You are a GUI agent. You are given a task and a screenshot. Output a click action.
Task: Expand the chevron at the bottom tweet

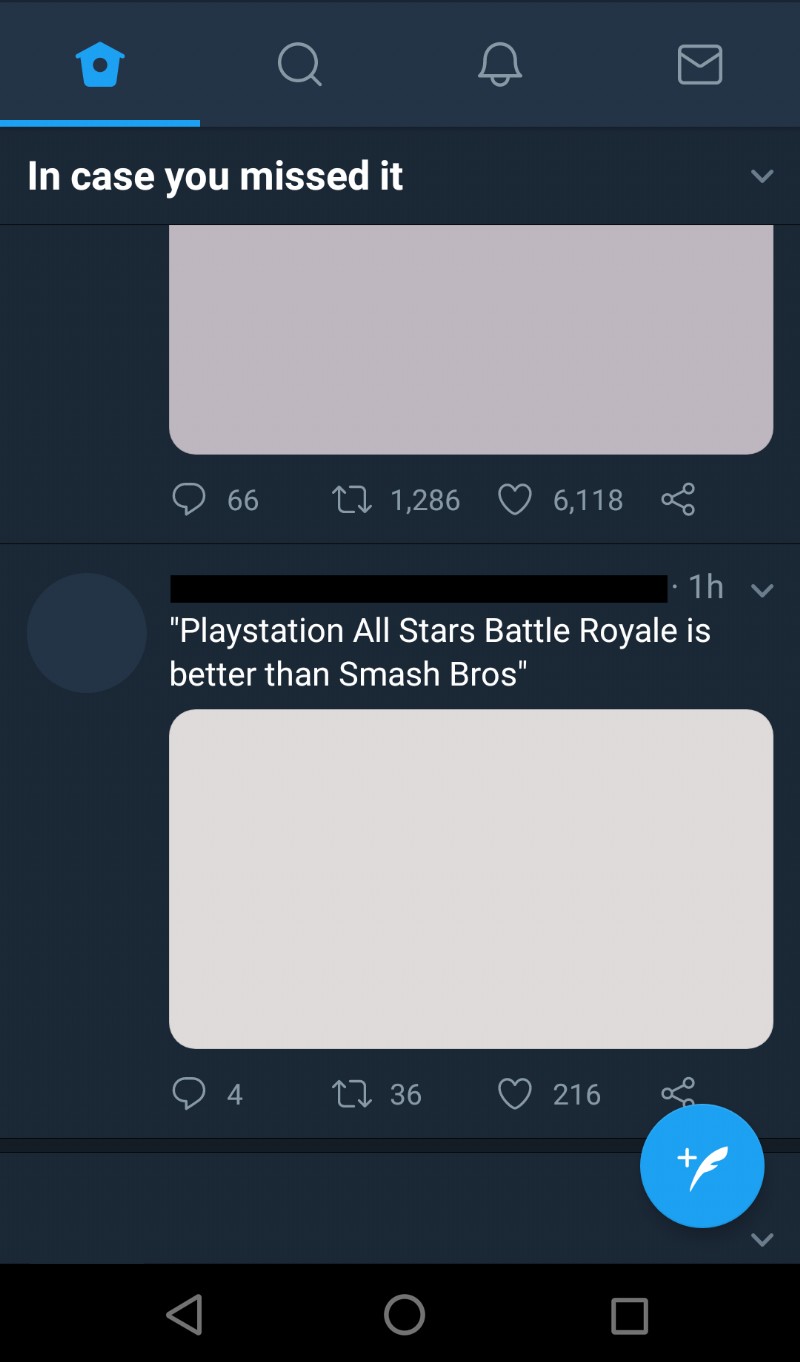pos(763,1239)
